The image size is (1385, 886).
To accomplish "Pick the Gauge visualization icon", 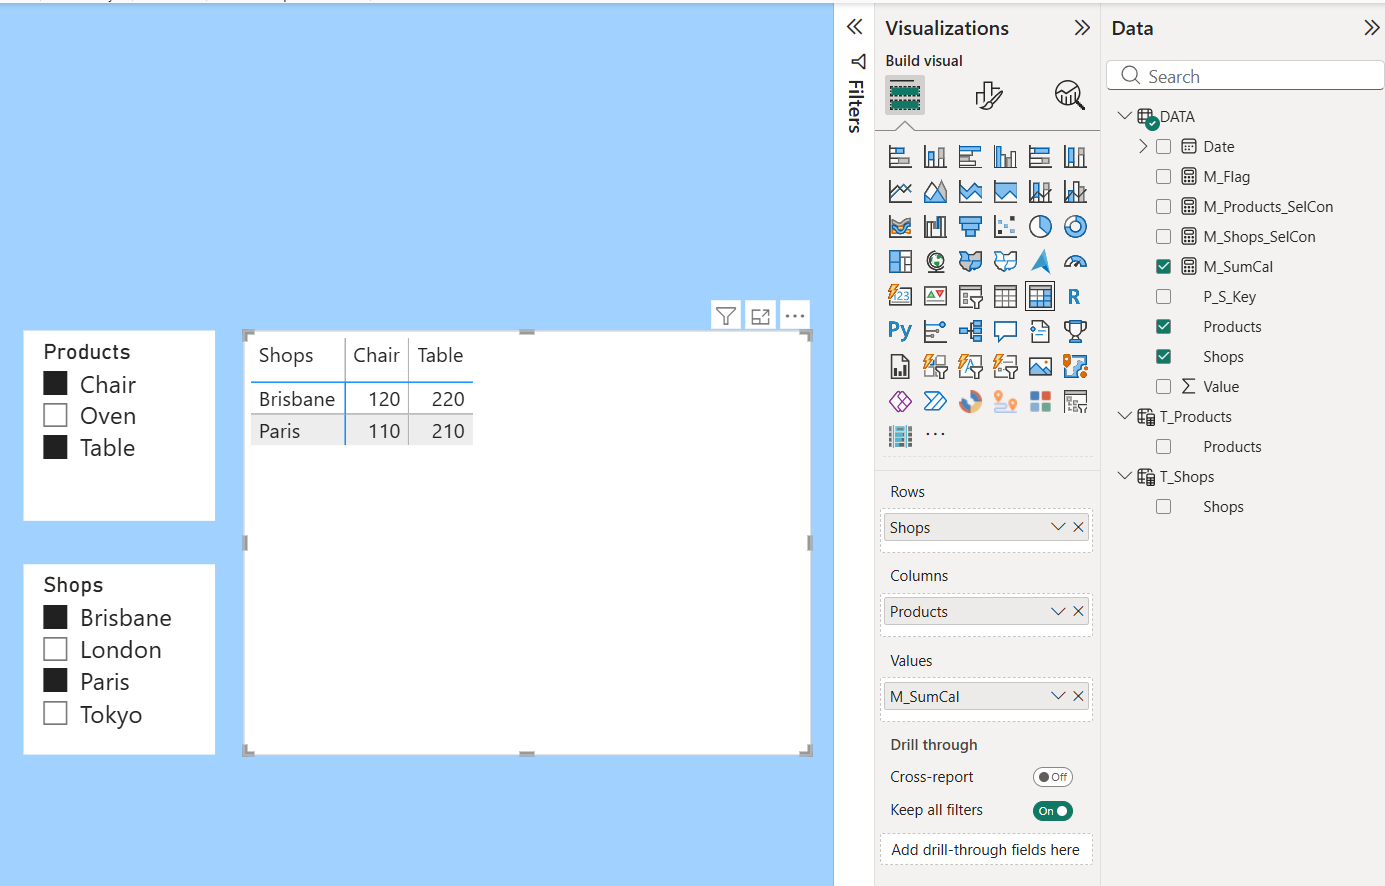I will (x=1075, y=261).
